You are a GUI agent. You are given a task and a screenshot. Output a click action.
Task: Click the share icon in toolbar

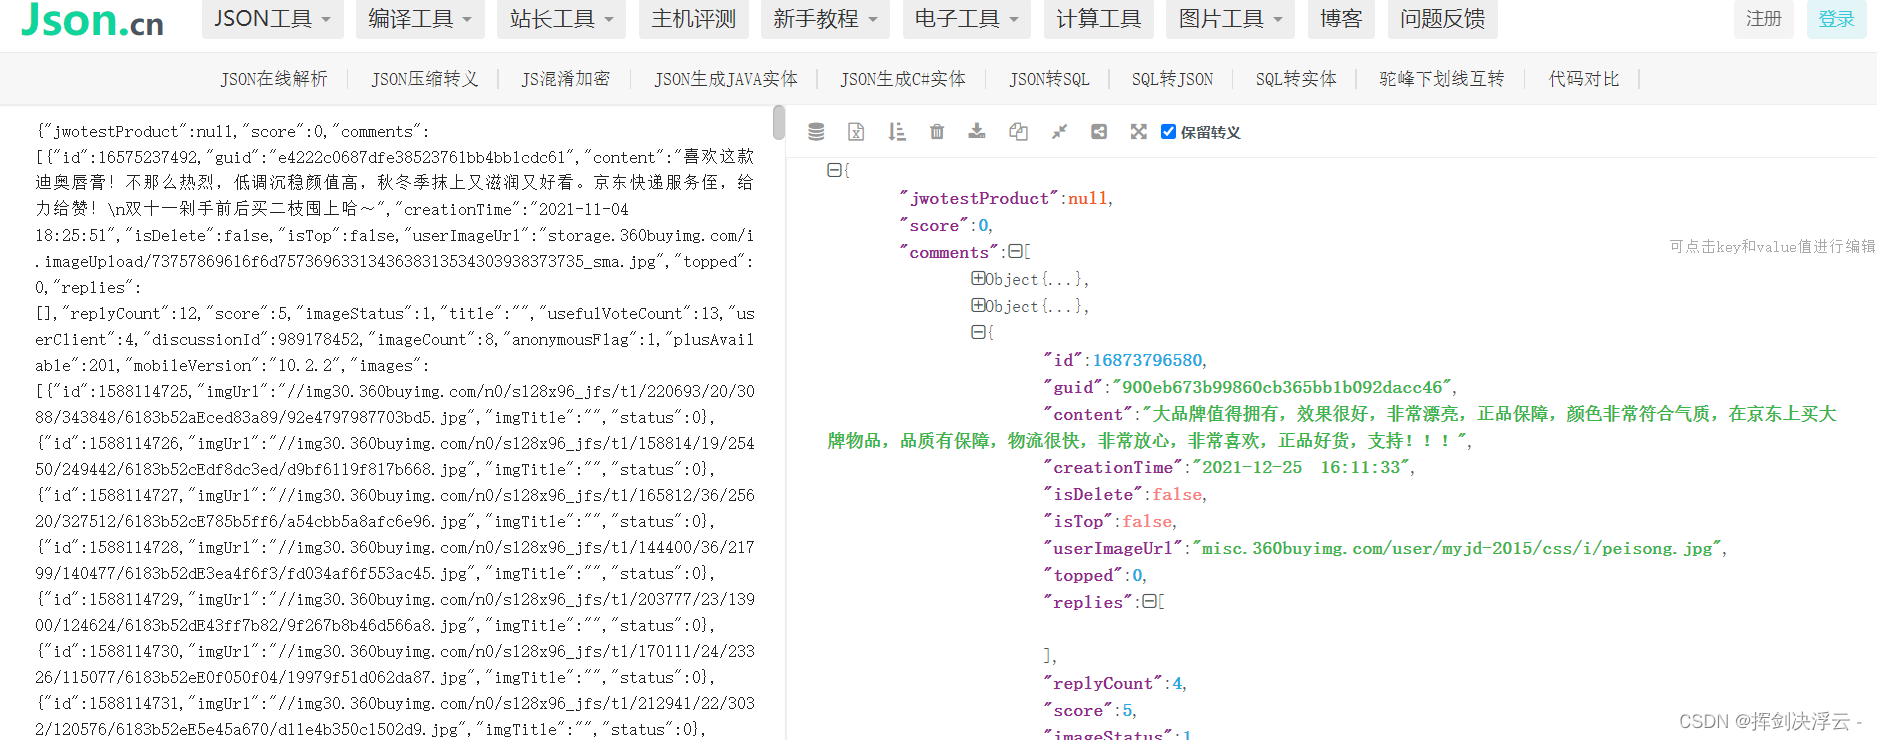point(1099,131)
